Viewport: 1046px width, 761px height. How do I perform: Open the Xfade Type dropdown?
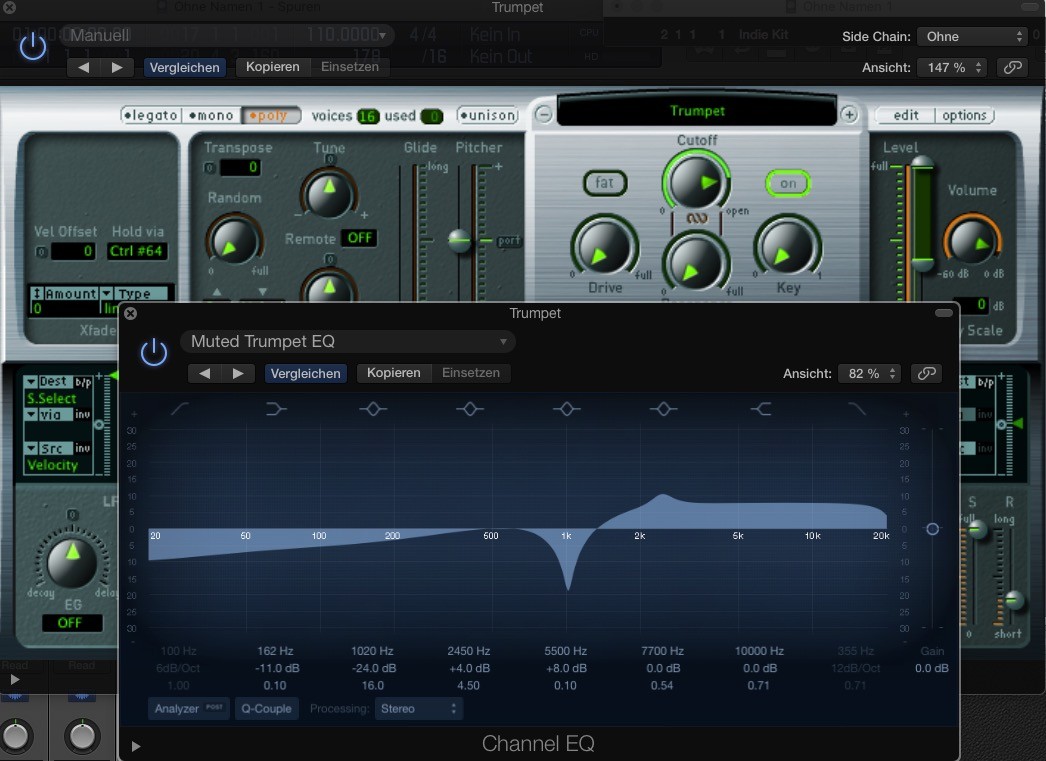(133, 293)
